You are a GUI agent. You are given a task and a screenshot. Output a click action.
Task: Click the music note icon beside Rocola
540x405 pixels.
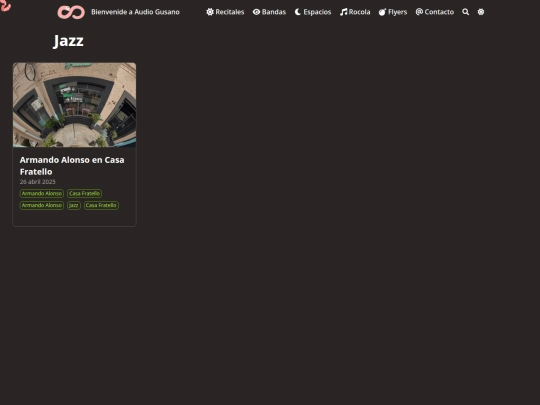343,12
